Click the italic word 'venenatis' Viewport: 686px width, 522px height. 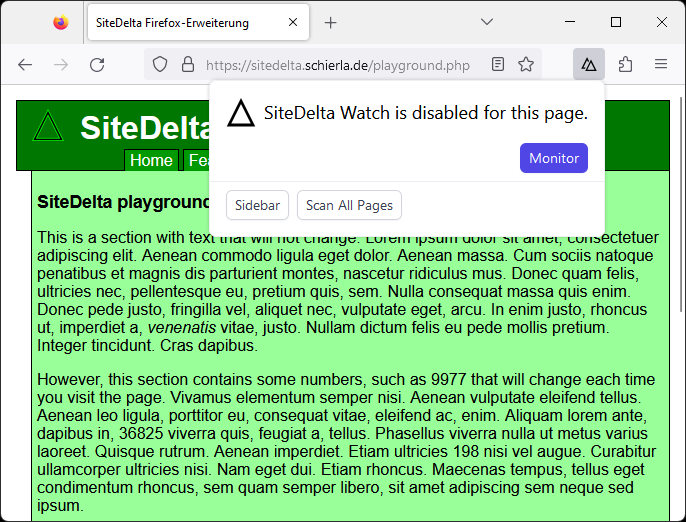pos(182,327)
